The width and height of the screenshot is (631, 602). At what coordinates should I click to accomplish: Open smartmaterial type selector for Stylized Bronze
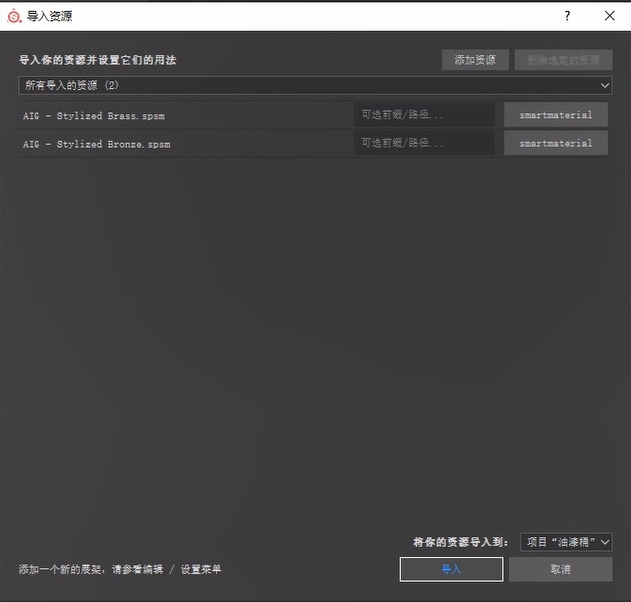pyautogui.click(x=556, y=143)
